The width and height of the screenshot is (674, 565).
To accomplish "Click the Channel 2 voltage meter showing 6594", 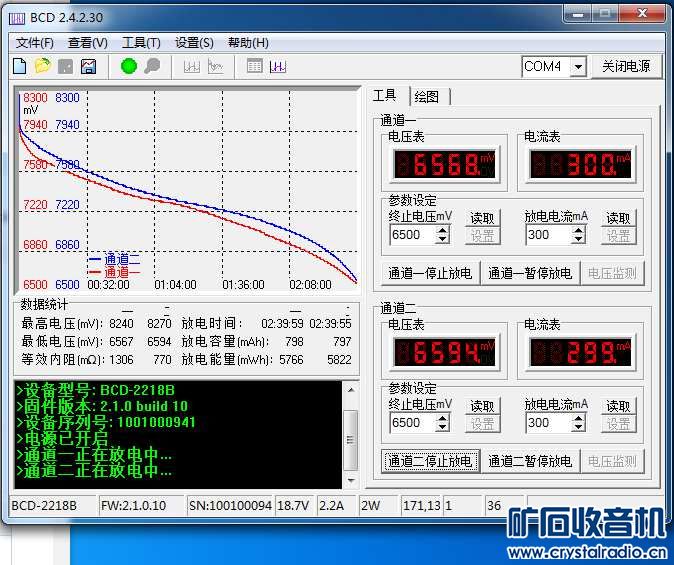I will (x=445, y=352).
